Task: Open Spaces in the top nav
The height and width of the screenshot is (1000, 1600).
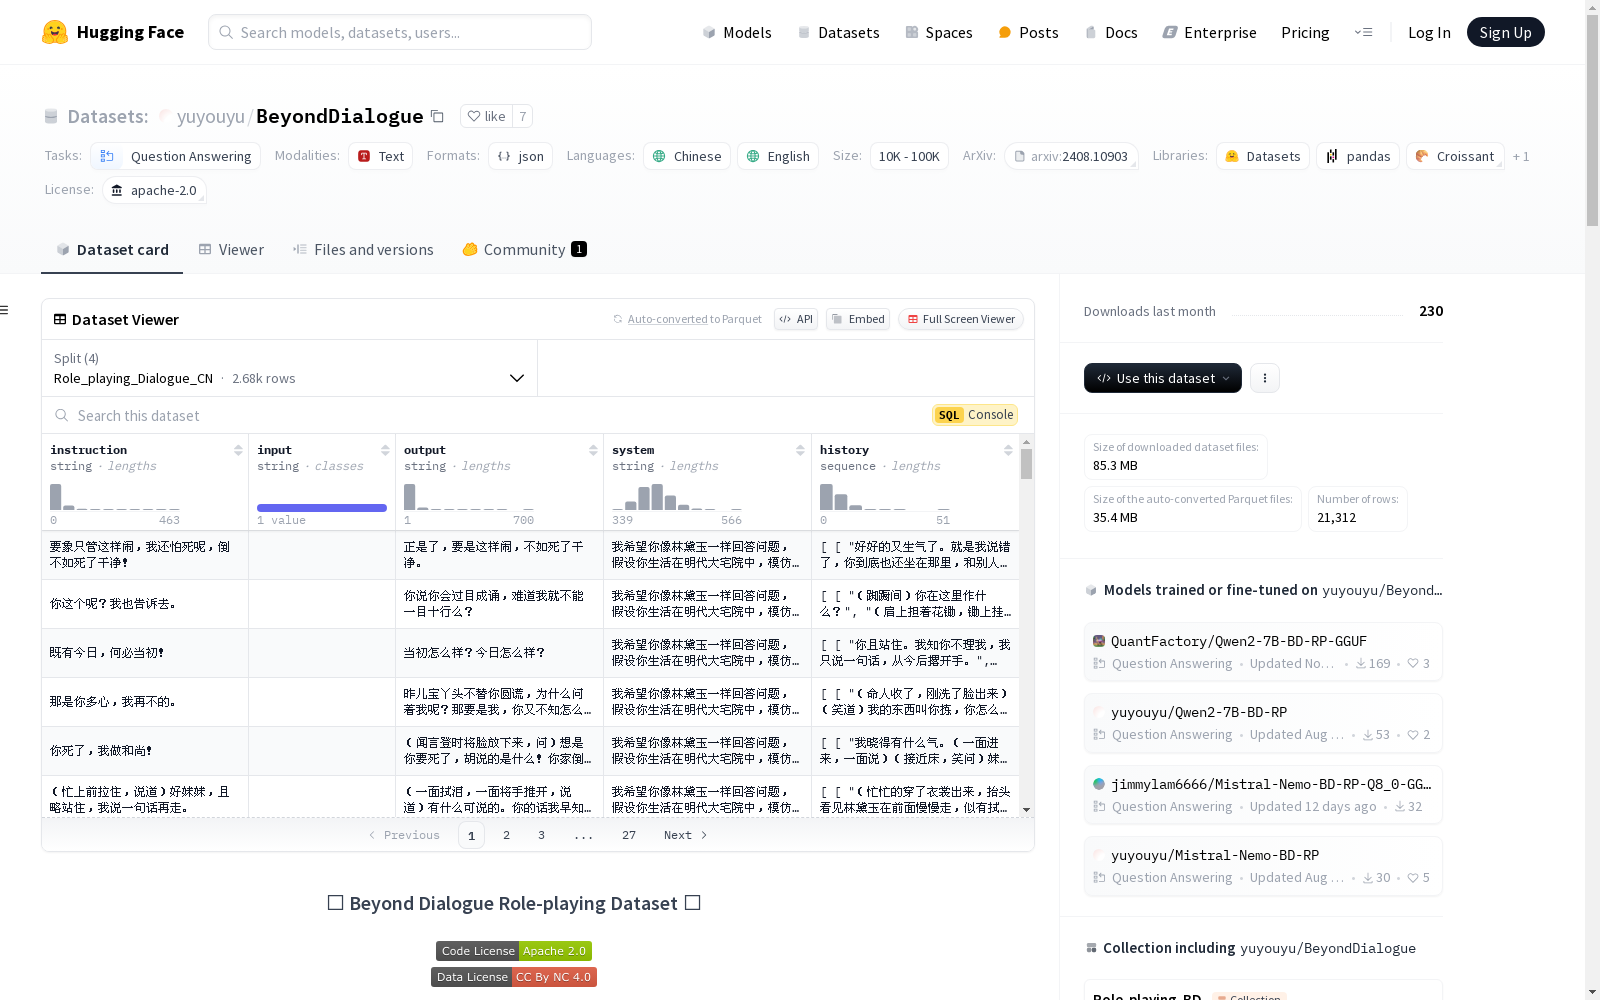Action: pos(939,32)
